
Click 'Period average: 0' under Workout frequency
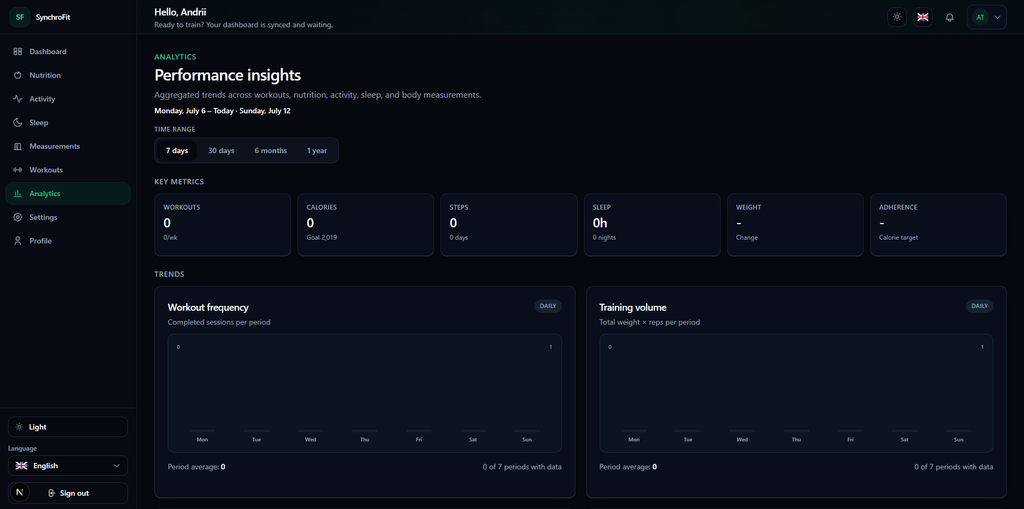coord(197,467)
